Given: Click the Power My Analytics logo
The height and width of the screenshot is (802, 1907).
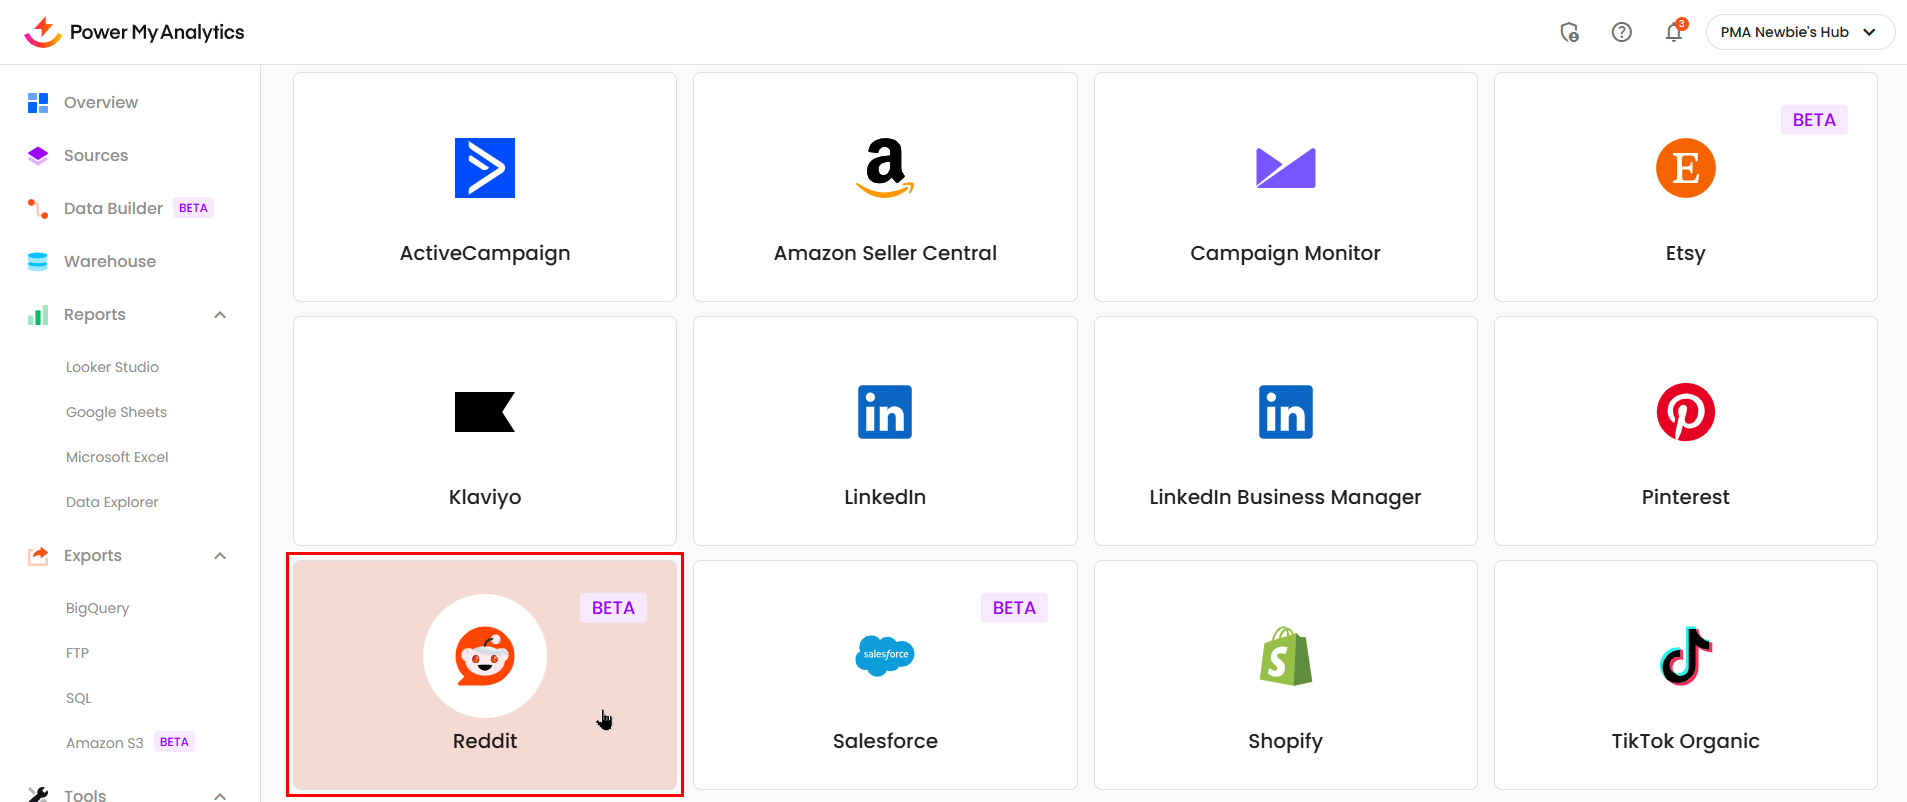Looking at the screenshot, I should tap(134, 32).
